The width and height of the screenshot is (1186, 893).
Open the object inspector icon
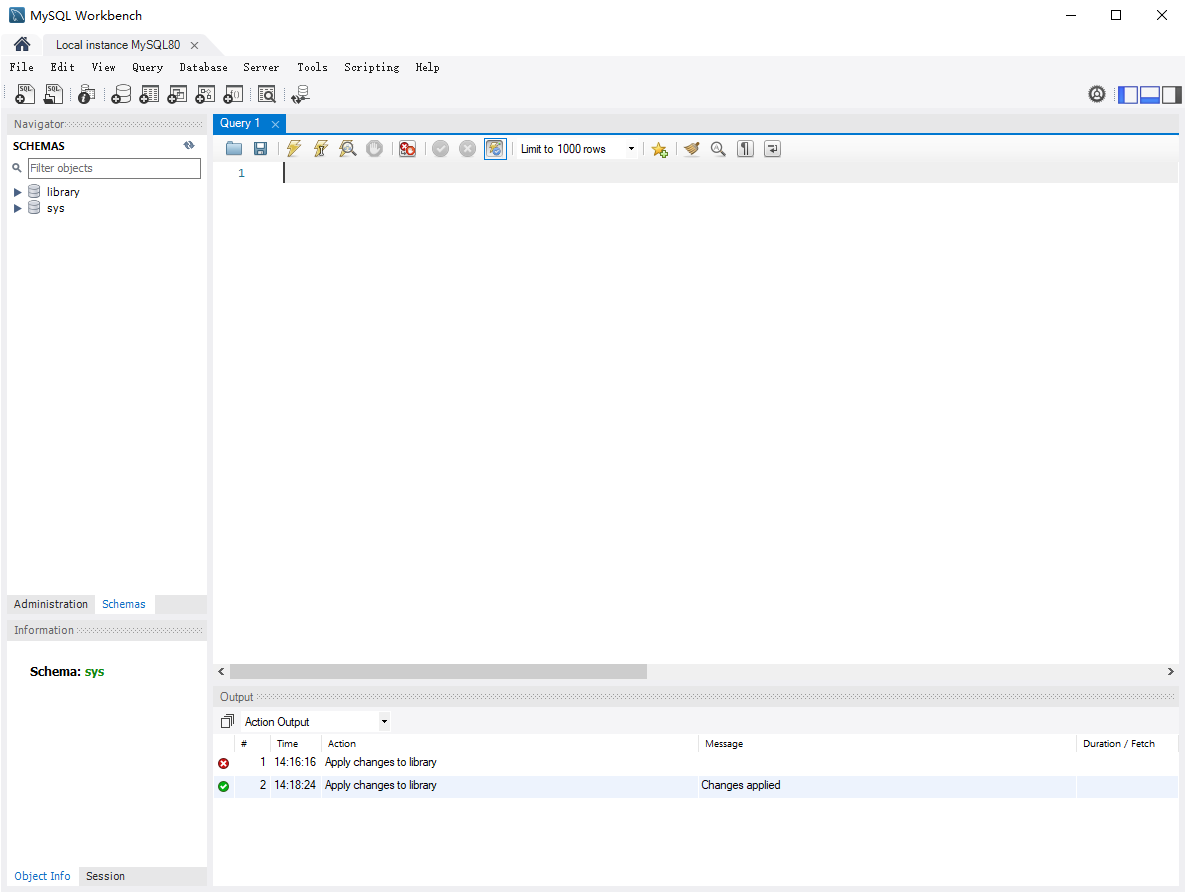[87, 94]
